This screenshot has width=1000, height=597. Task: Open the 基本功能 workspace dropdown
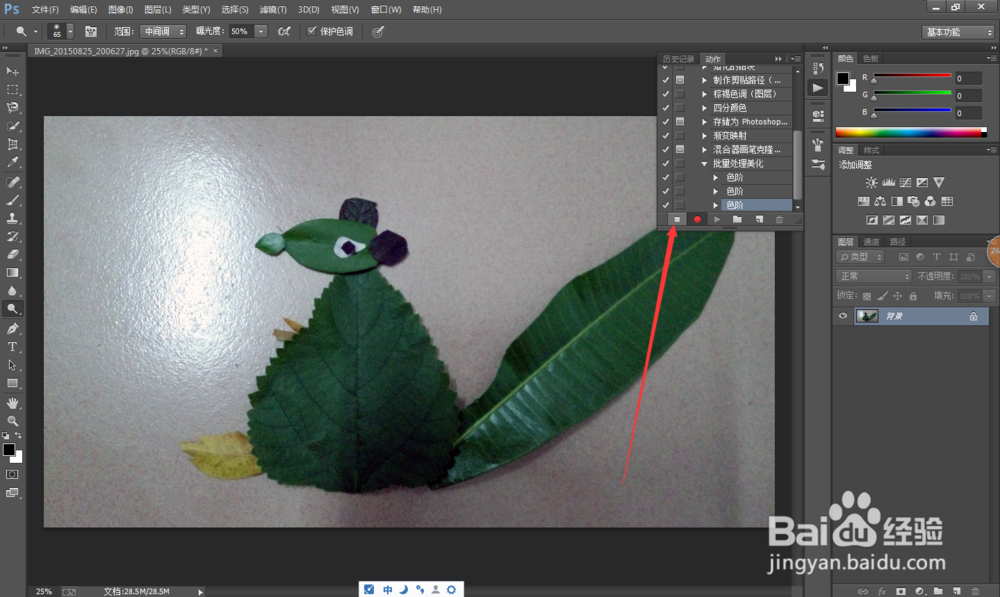click(x=958, y=32)
